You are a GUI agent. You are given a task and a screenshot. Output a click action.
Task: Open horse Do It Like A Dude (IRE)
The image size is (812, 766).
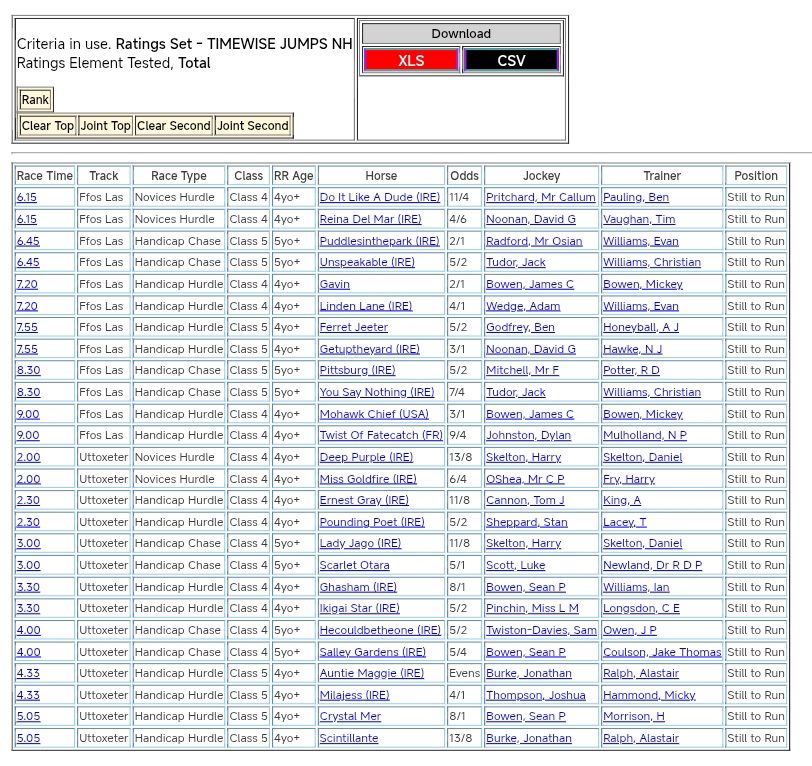[379, 198]
